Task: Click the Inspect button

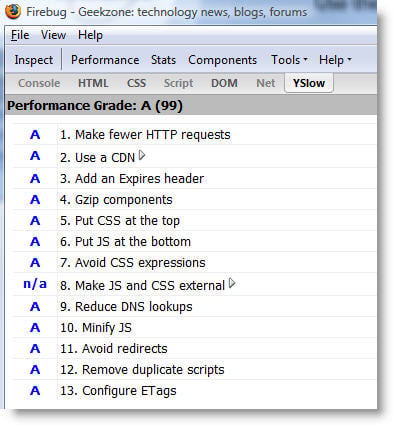Action: tap(34, 60)
